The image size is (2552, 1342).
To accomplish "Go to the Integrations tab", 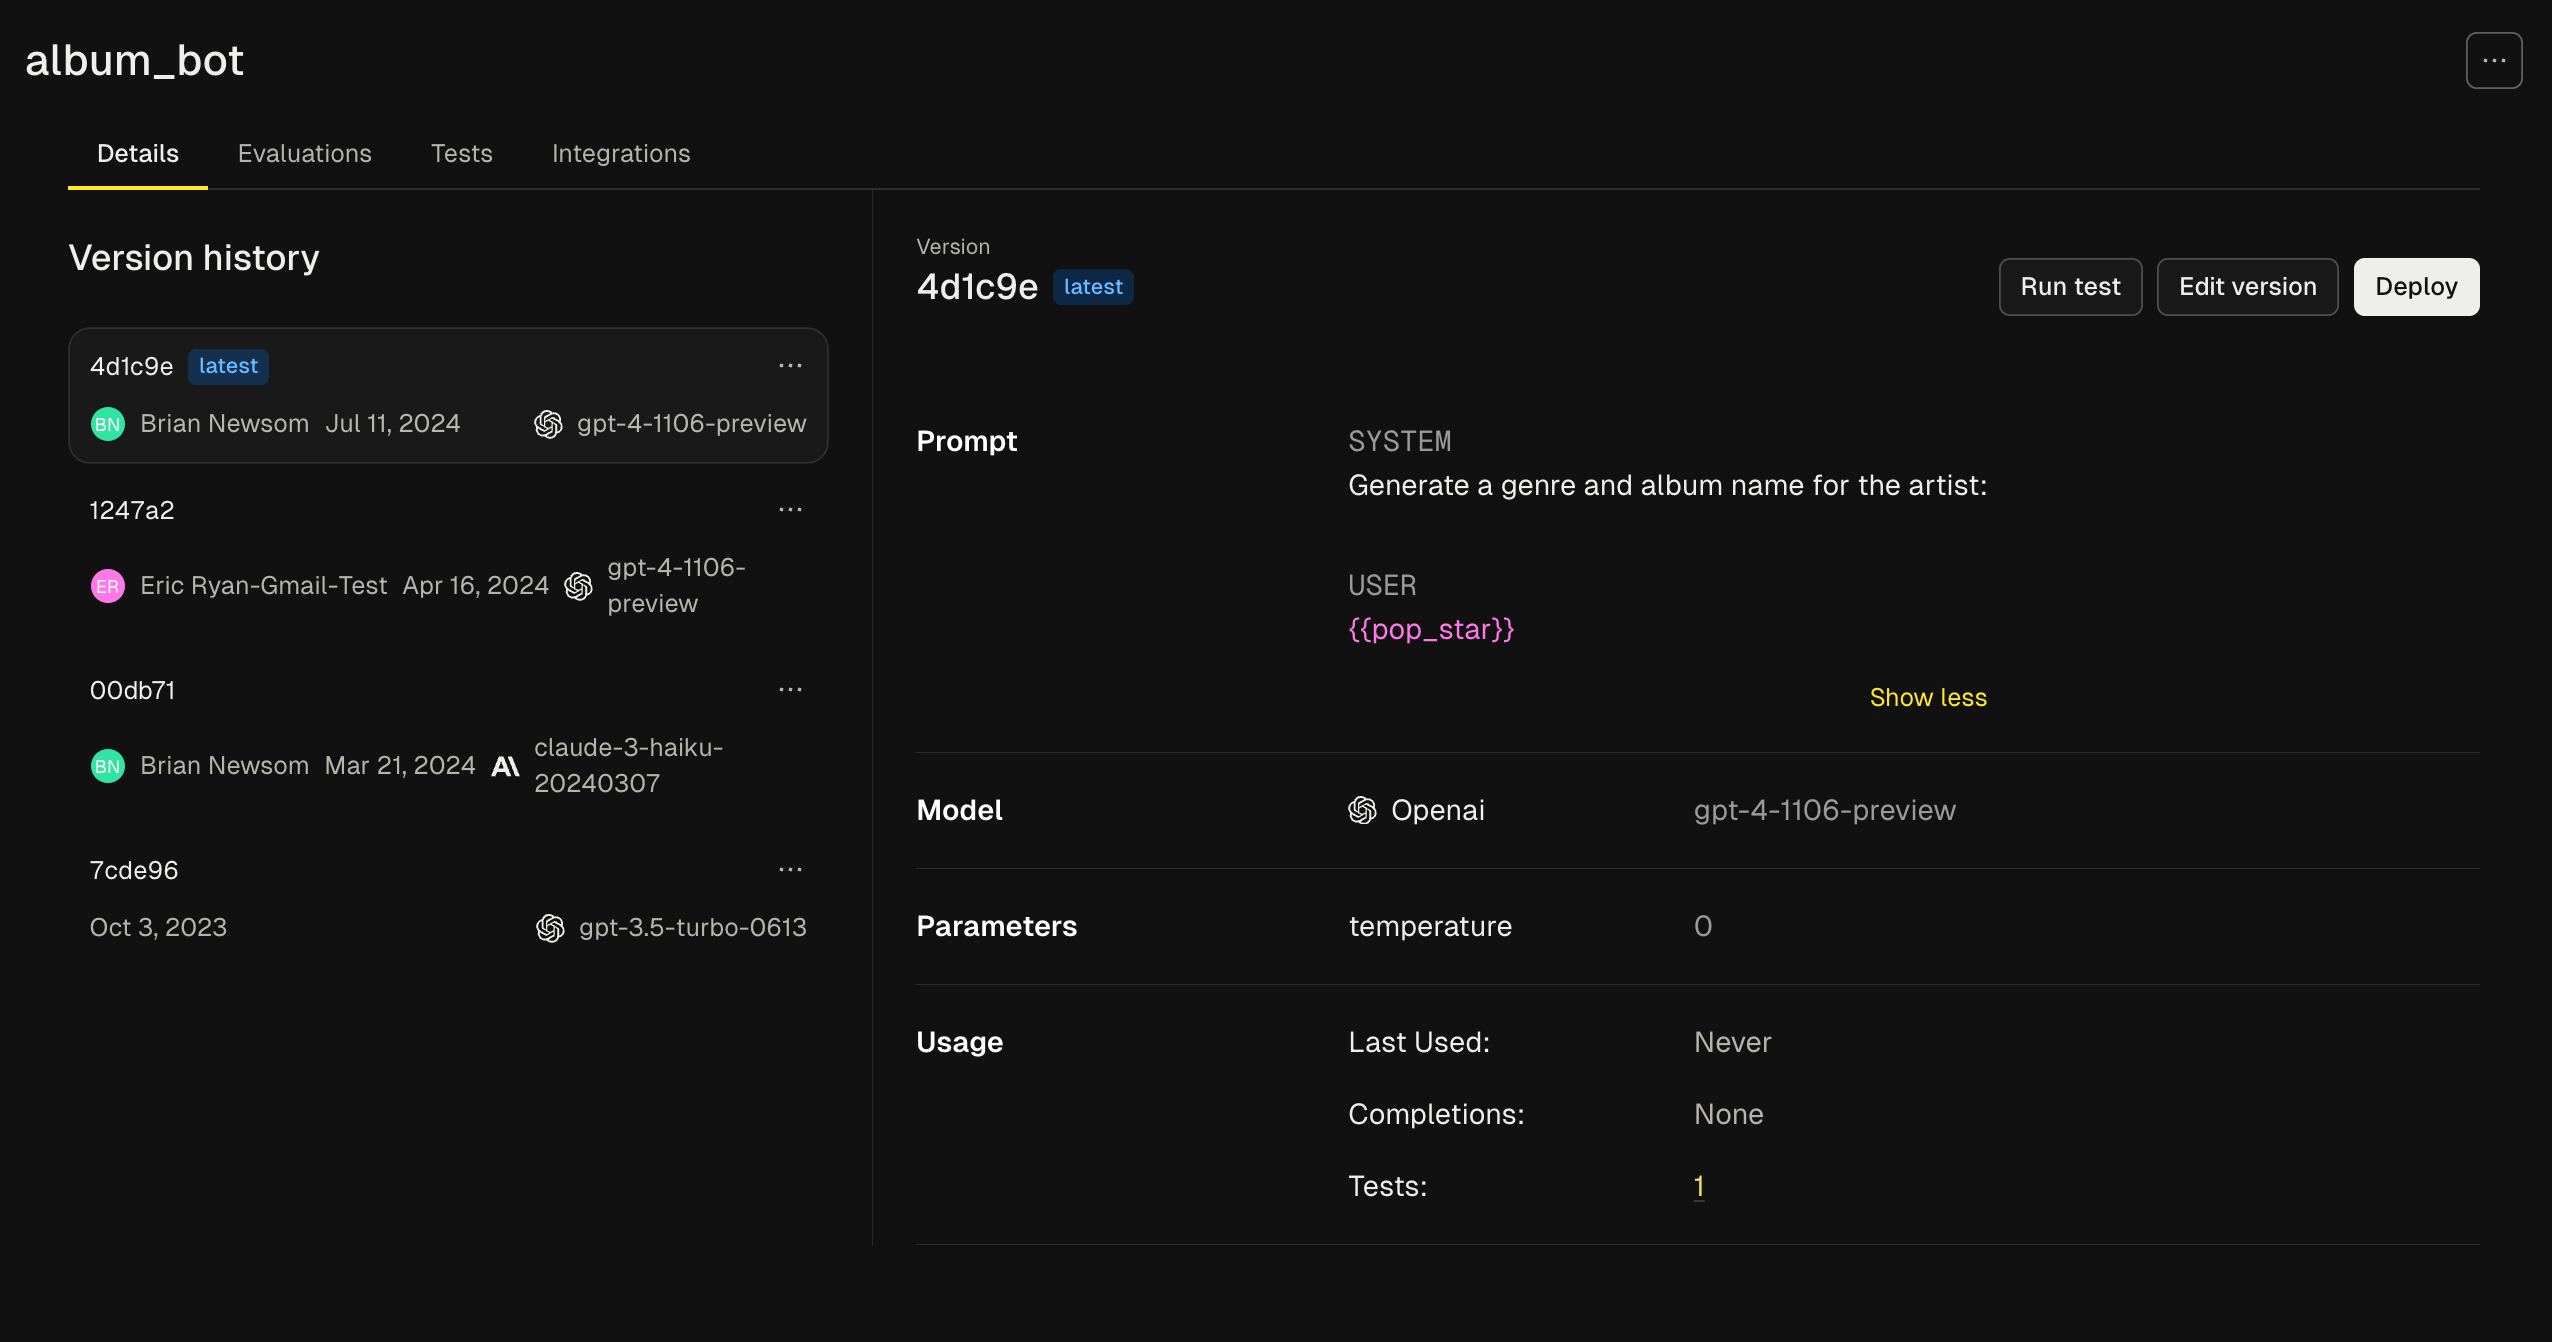I will pos(620,153).
